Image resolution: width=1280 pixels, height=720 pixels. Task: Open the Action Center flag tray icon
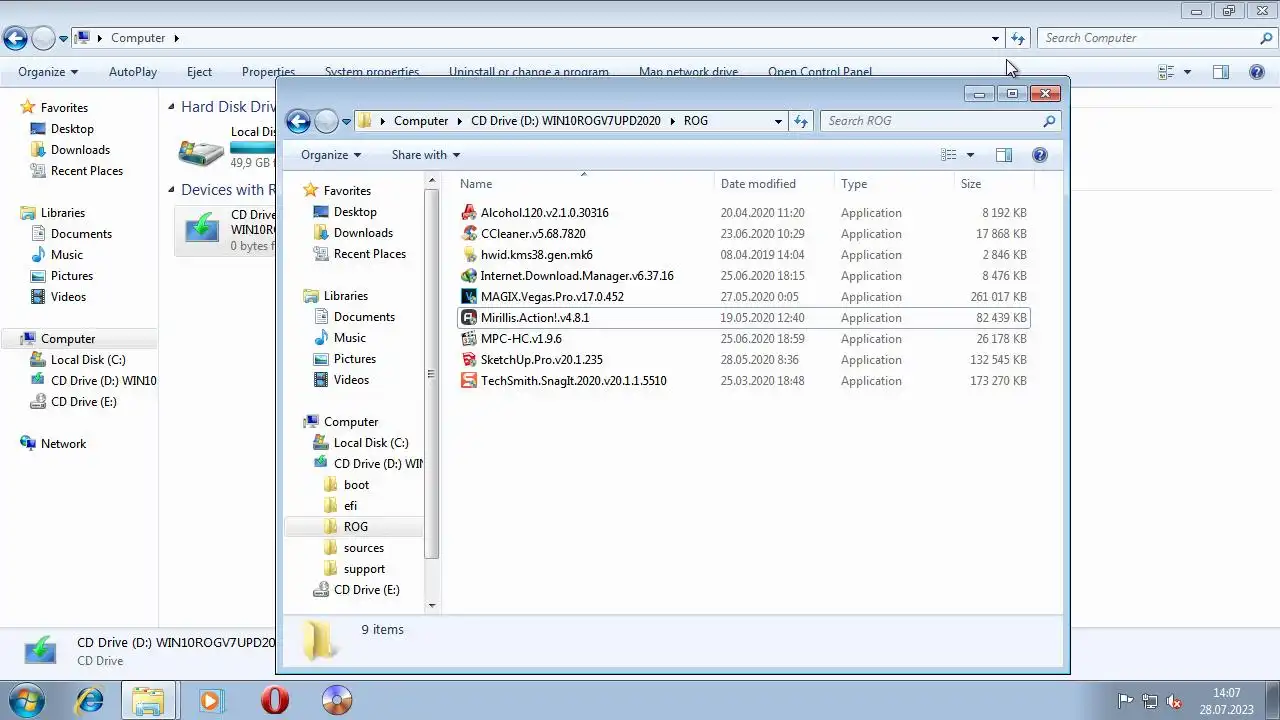pos(1125,701)
